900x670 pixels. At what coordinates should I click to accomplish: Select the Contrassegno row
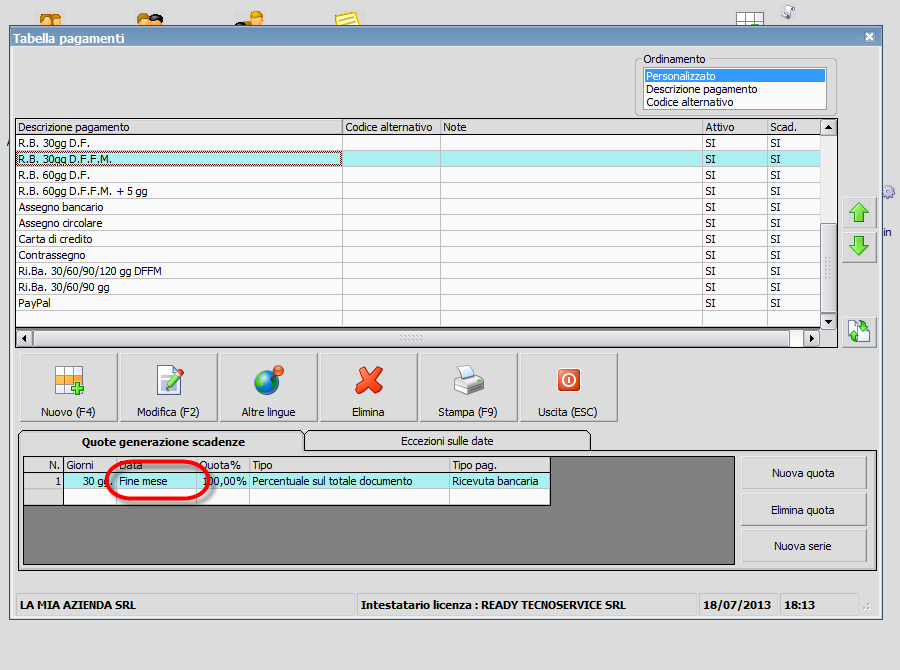coord(418,255)
